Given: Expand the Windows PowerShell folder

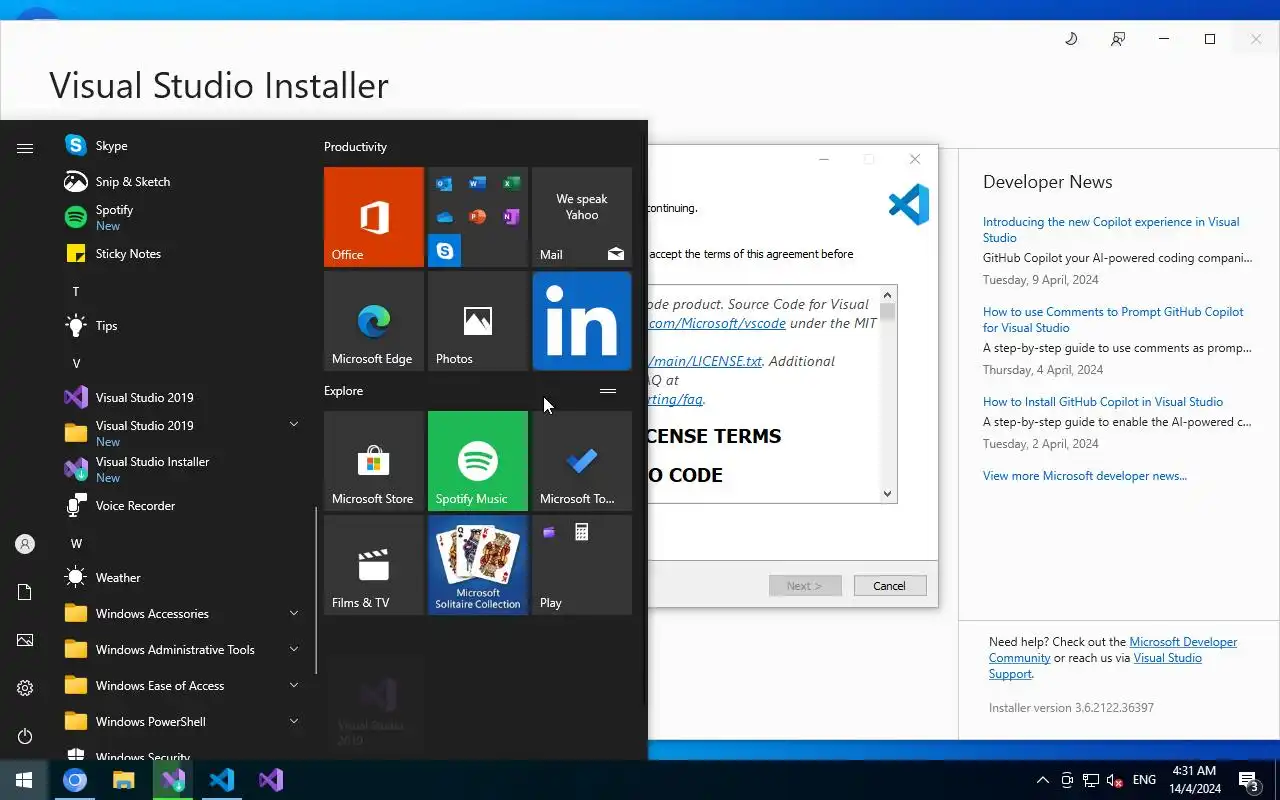Looking at the screenshot, I should [186, 722].
